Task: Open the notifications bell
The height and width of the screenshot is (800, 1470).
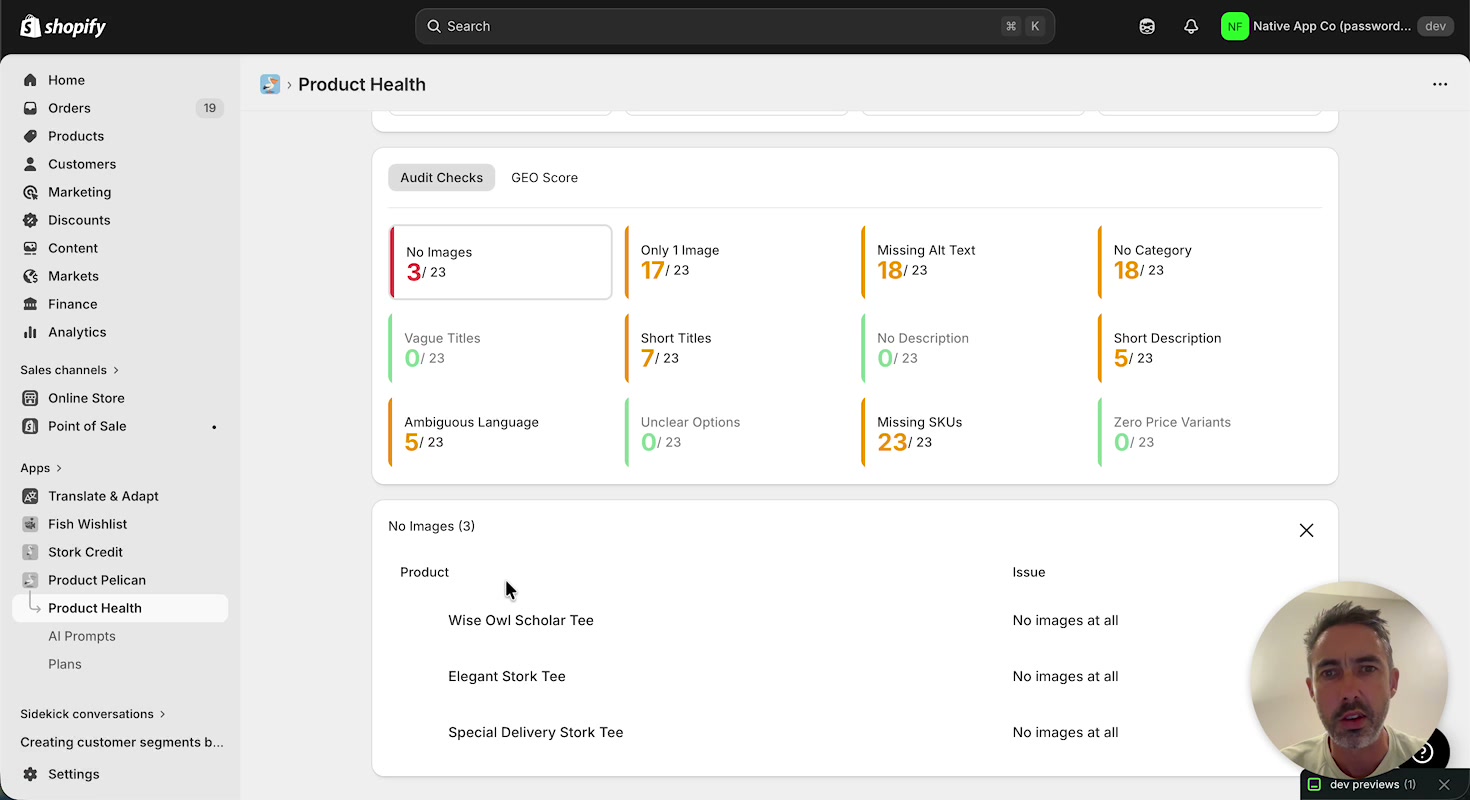Action: [1190, 27]
